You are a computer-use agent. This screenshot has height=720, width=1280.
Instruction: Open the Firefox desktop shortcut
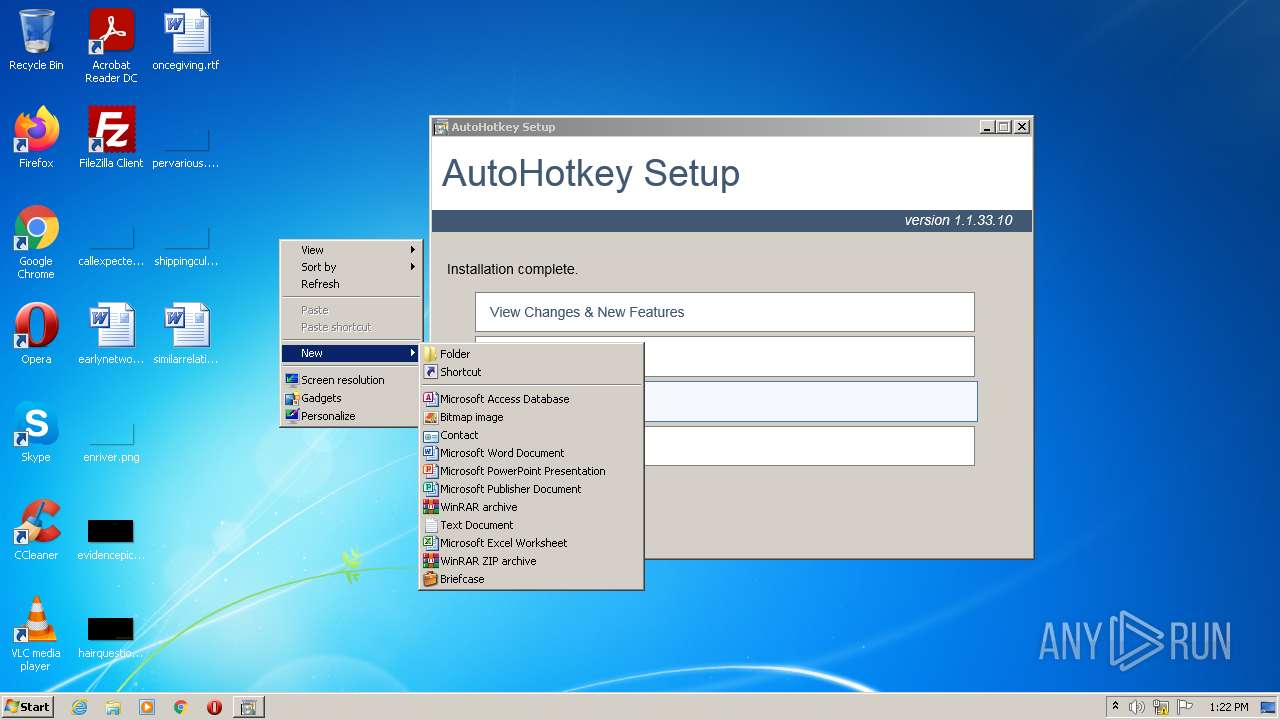pyautogui.click(x=36, y=138)
